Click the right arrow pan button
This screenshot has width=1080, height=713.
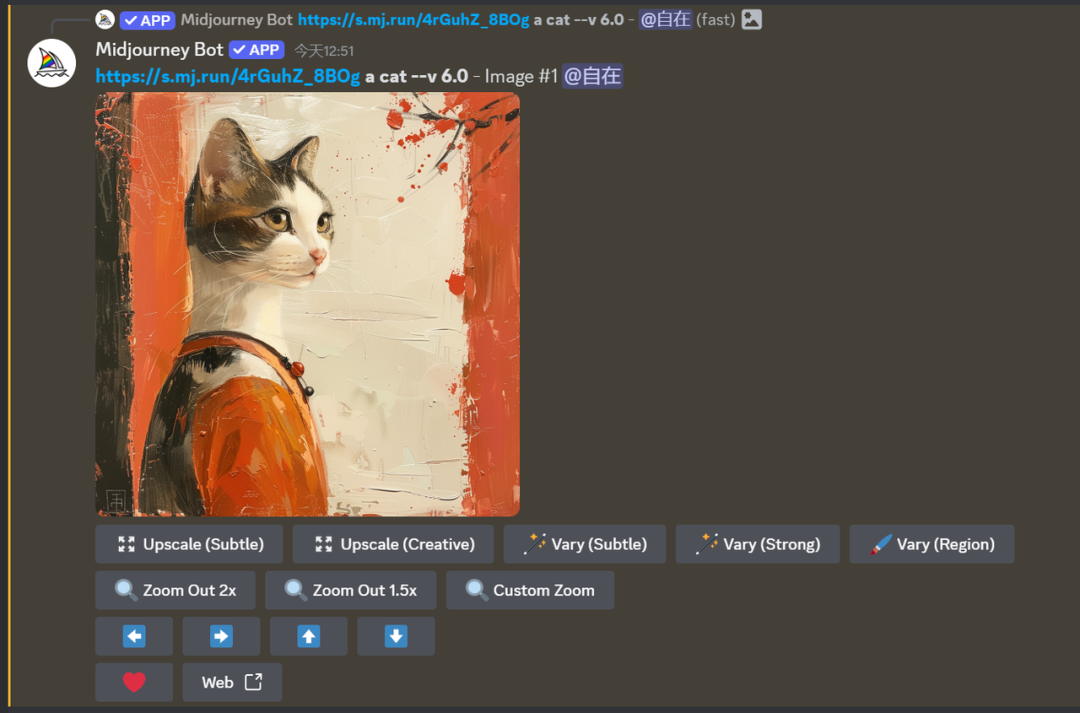pos(221,636)
